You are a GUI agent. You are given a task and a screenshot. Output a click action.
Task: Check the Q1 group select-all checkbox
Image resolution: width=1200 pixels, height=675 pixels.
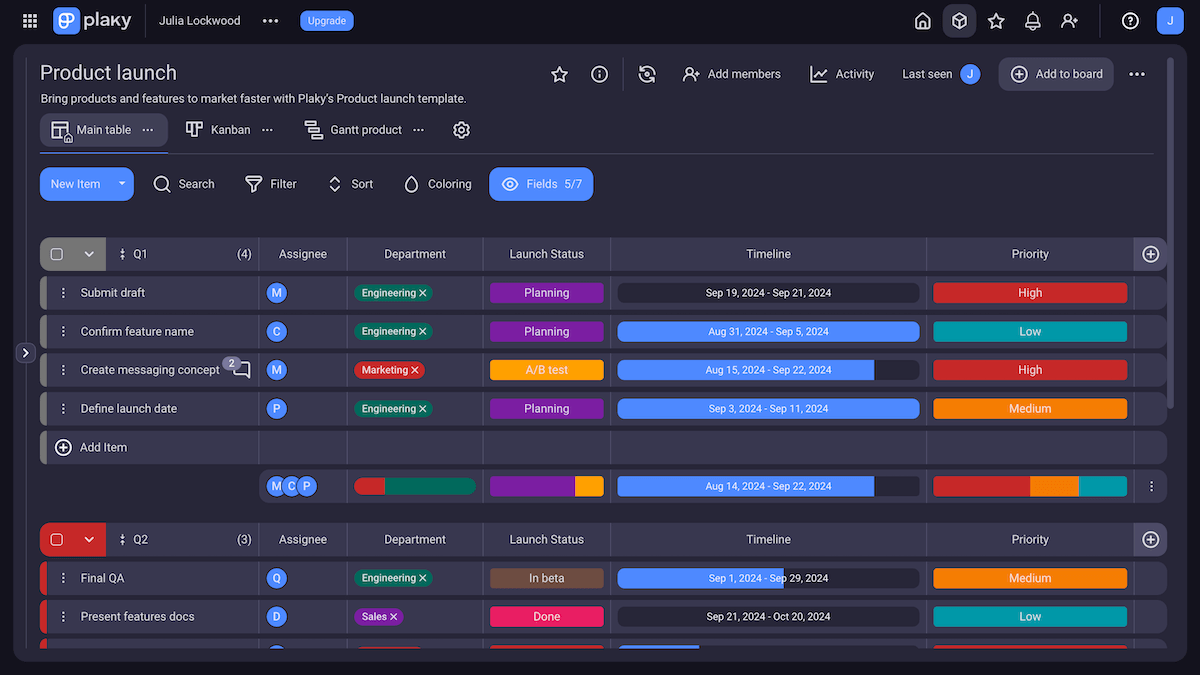pyautogui.click(x=57, y=254)
